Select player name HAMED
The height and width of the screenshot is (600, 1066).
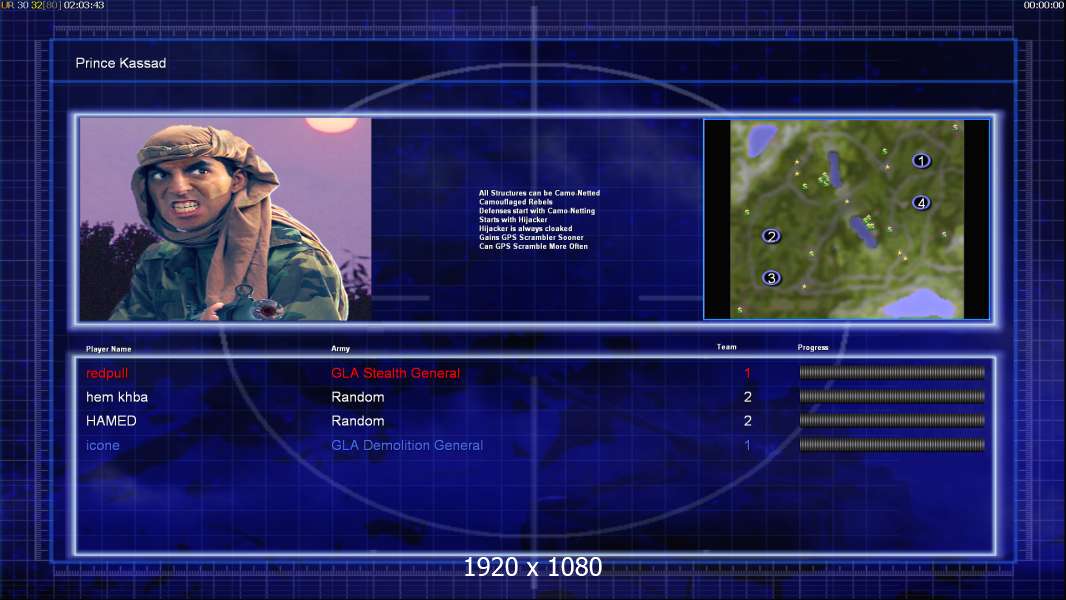click(x=111, y=421)
